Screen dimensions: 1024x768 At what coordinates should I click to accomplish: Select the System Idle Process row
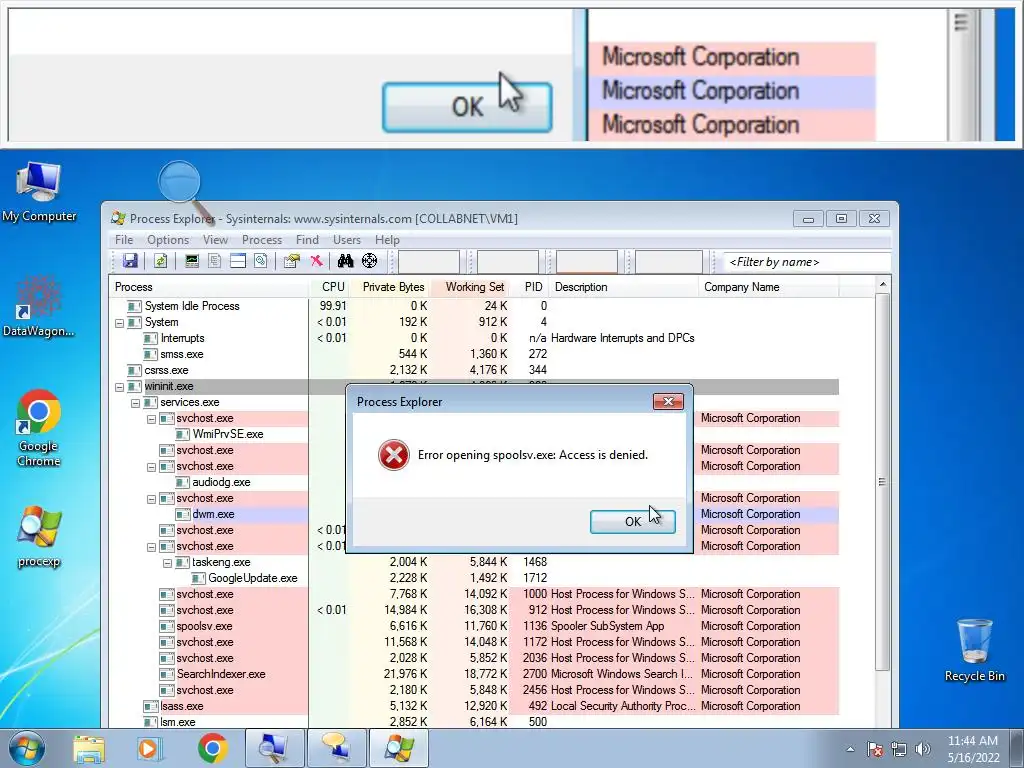(475, 306)
